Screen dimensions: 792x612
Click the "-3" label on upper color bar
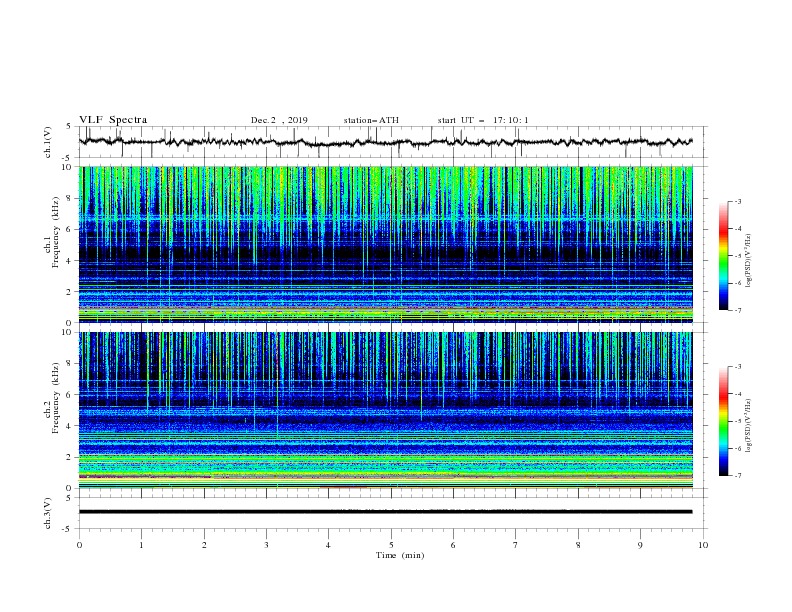pos(737,201)
